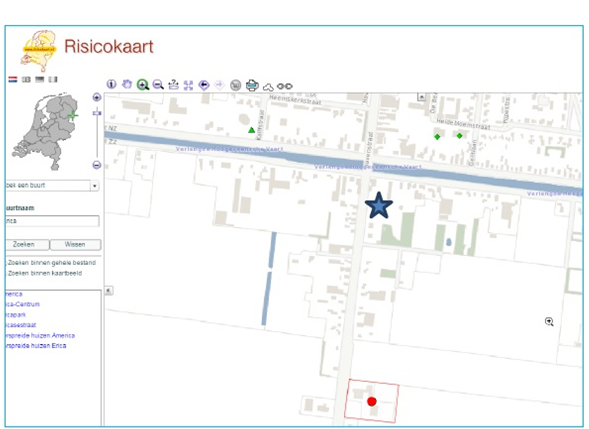The image size is (589, 429).
Task: Zoom to full map extent
Action: (188, 85)
